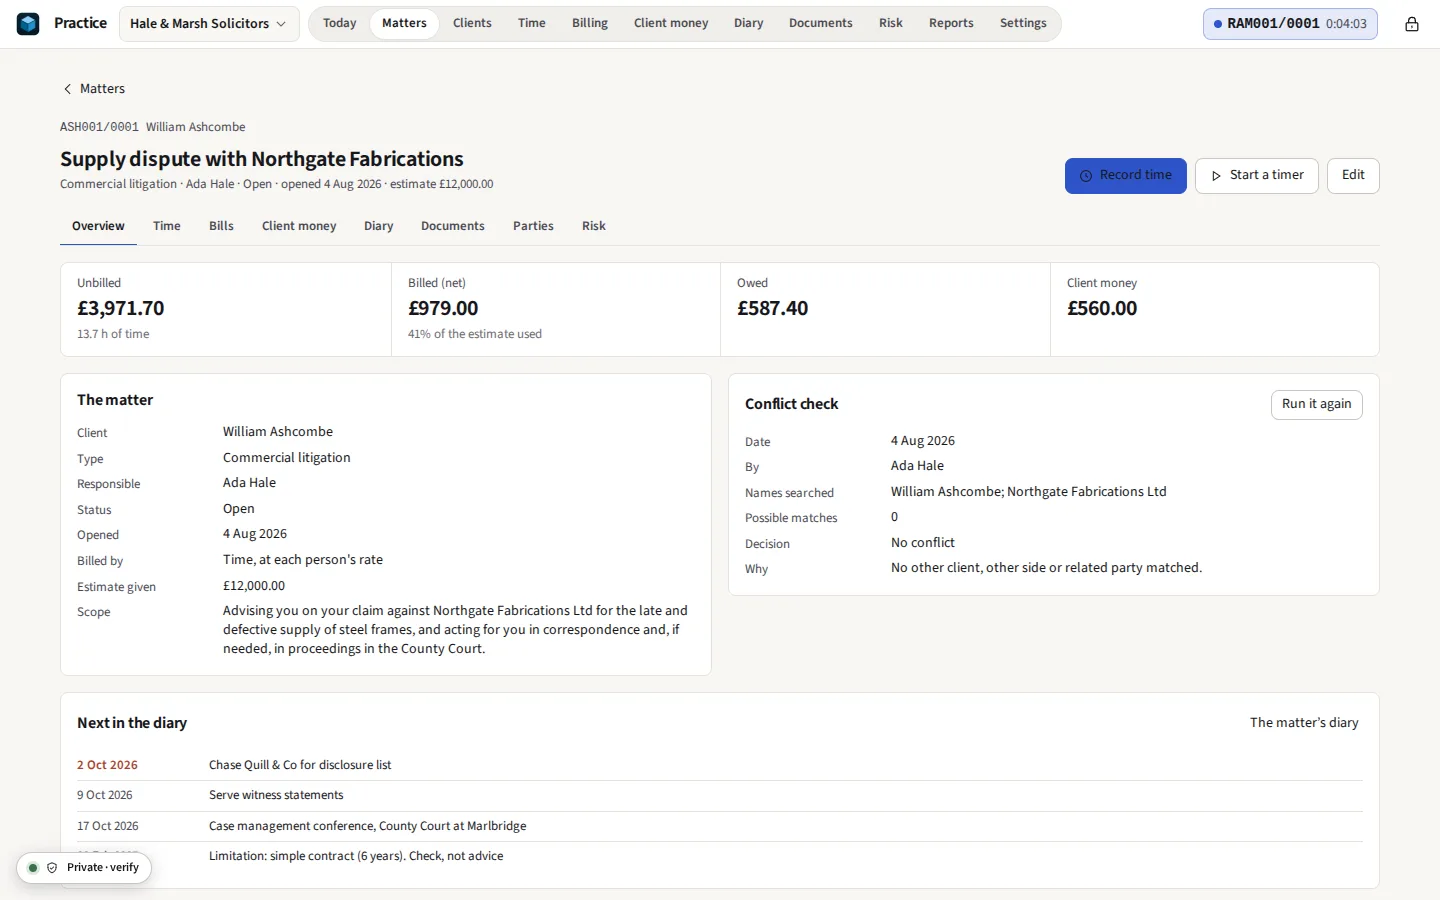Click the play icon on Start a timer
This screenshot has height=900, width=1440.
(1216, 176)
